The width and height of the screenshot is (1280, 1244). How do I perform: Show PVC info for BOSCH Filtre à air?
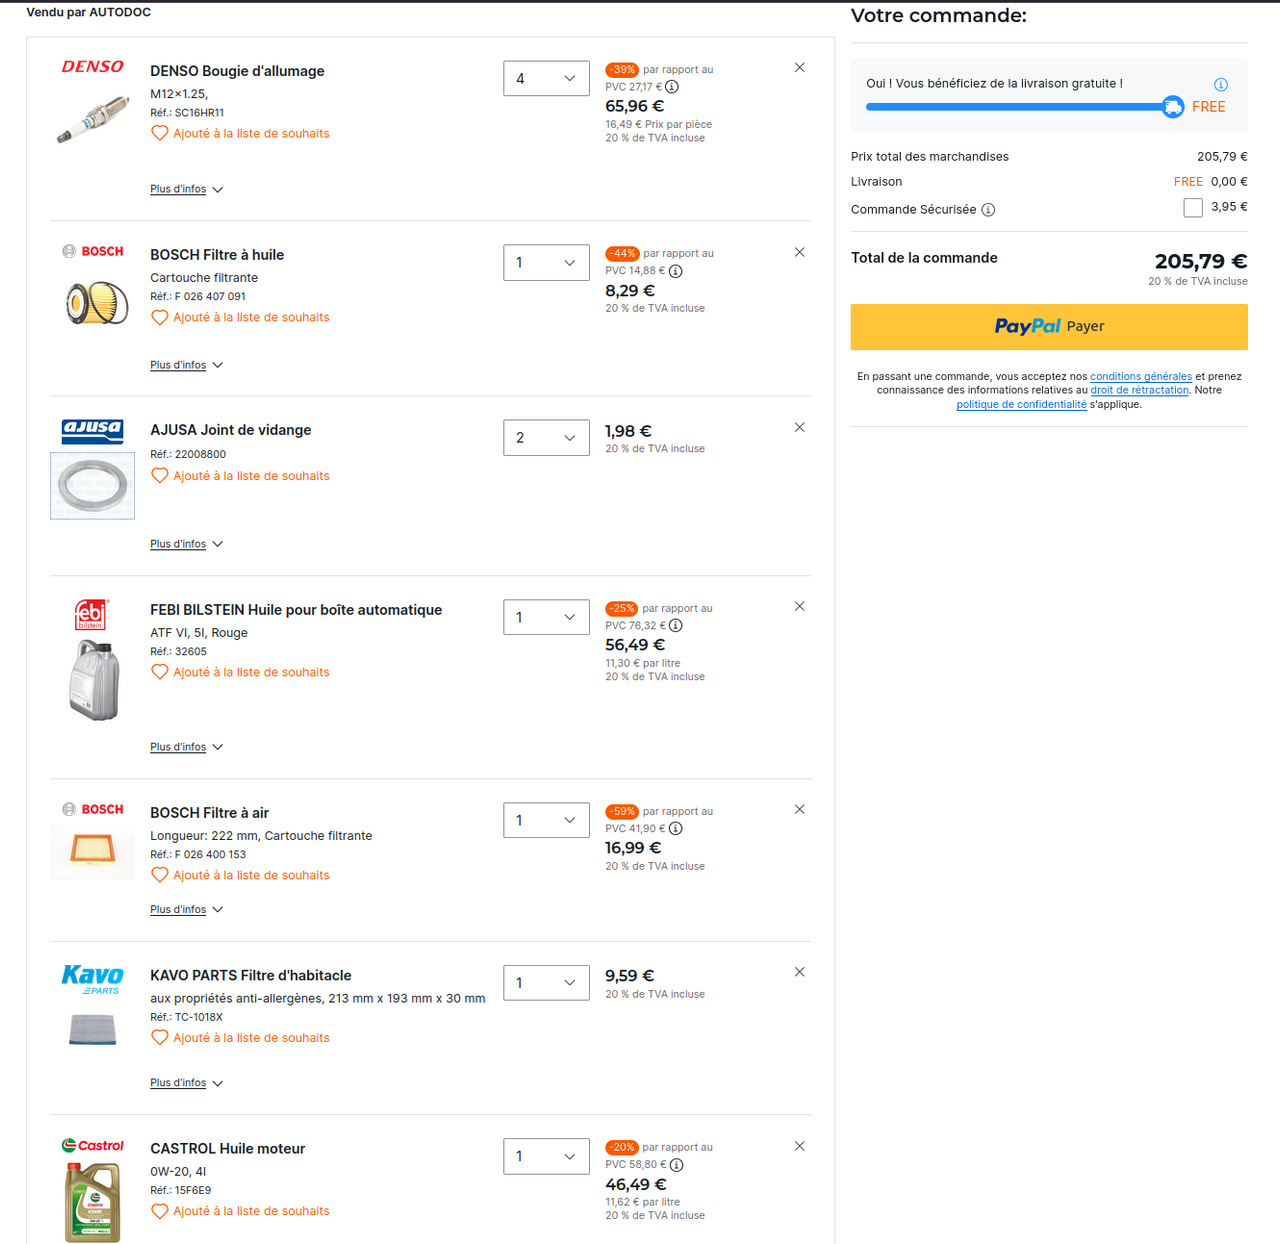click(676, 829)
